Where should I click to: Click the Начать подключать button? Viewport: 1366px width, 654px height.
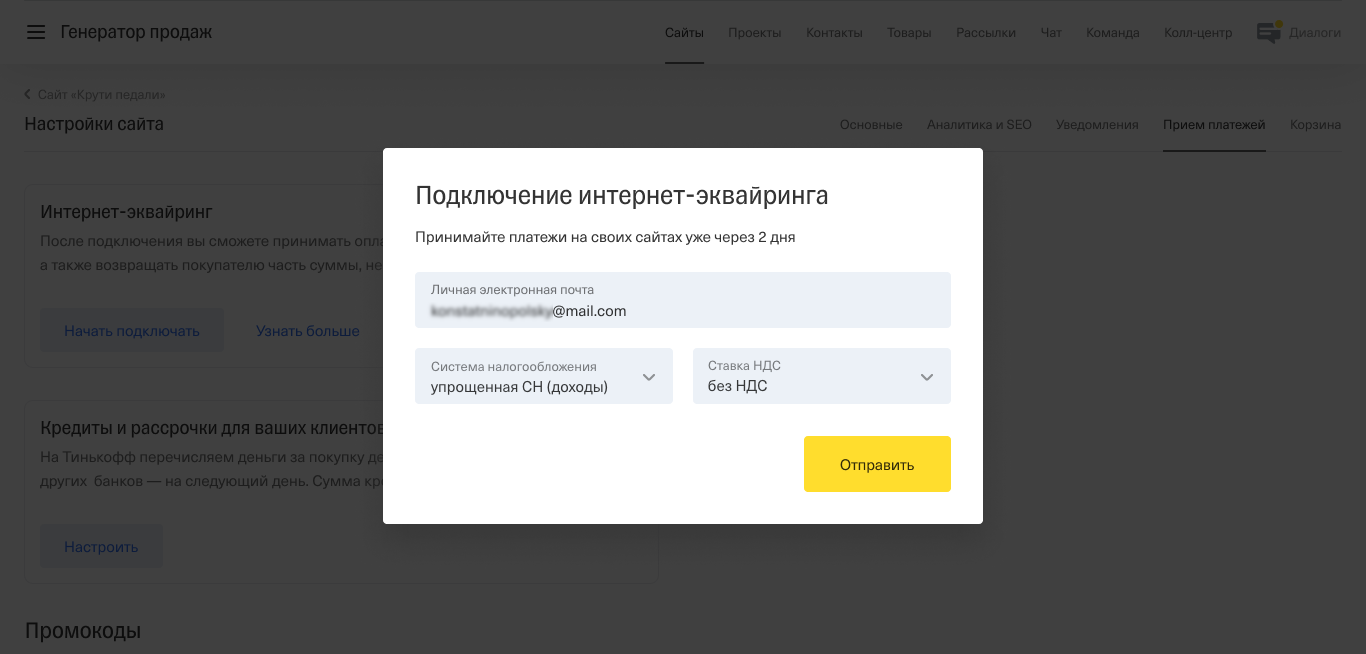click(x=132, y=330)
